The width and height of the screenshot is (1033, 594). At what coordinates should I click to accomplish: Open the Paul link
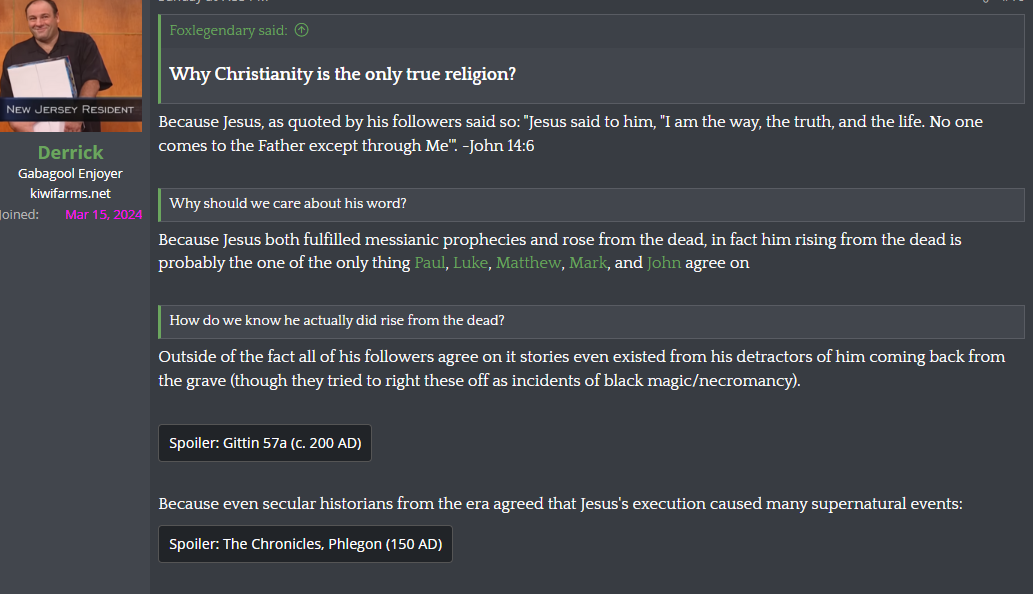[430, 263]
